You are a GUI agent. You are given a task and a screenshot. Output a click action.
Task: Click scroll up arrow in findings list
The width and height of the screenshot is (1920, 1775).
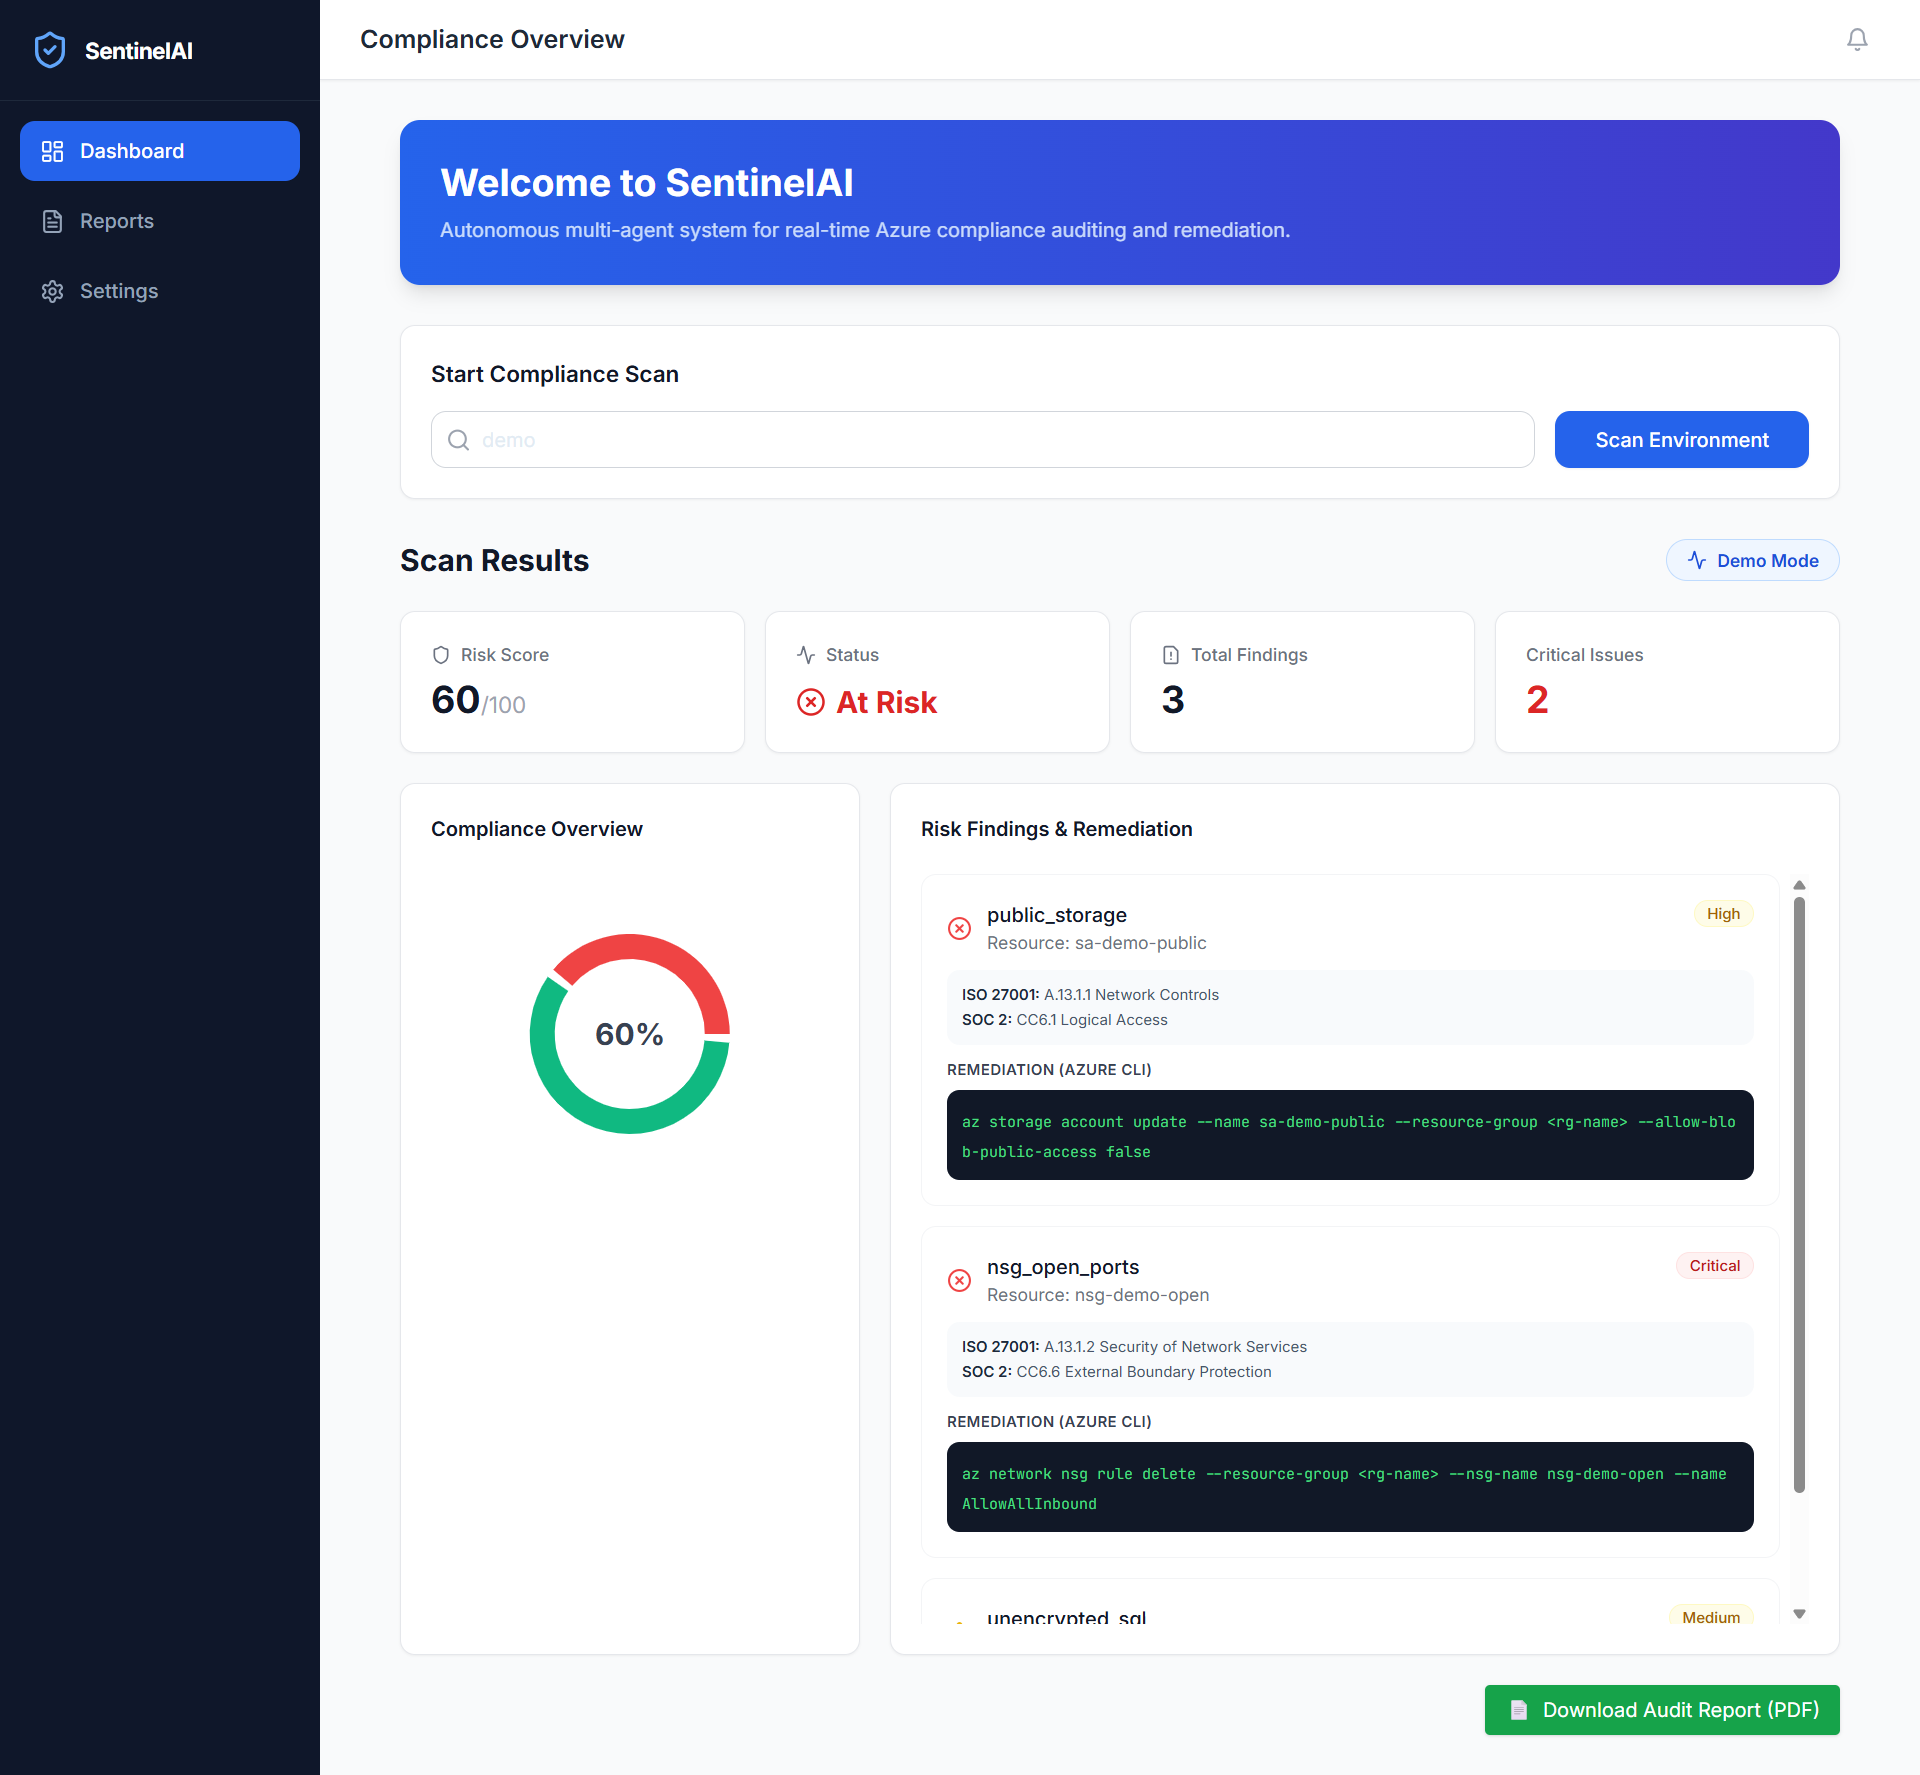[1799, 885]
